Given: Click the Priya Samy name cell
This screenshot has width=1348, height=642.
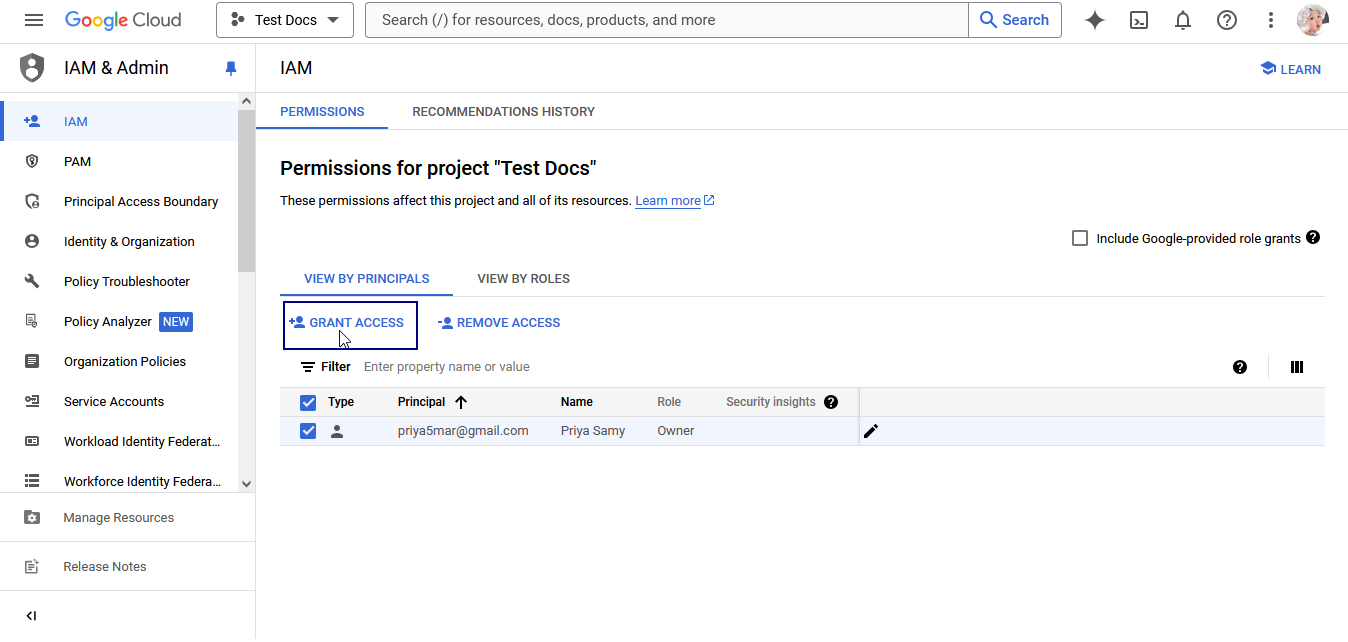Looking at the screenshot, I should 593,431.
